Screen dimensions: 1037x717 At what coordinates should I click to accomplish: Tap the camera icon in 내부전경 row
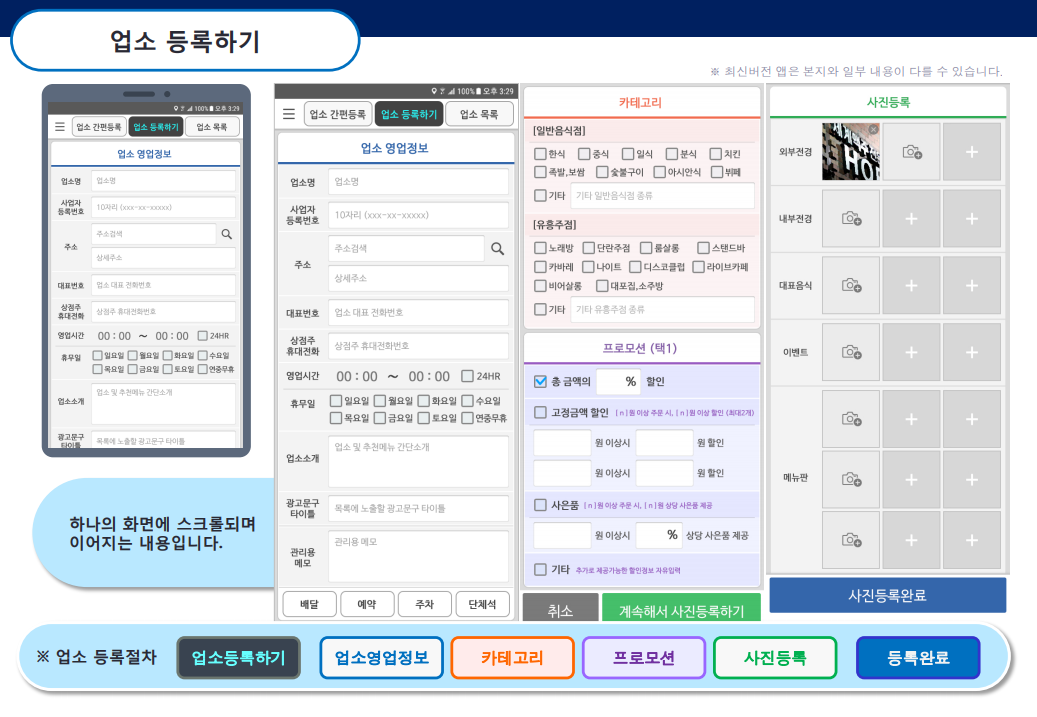[851, 218]
